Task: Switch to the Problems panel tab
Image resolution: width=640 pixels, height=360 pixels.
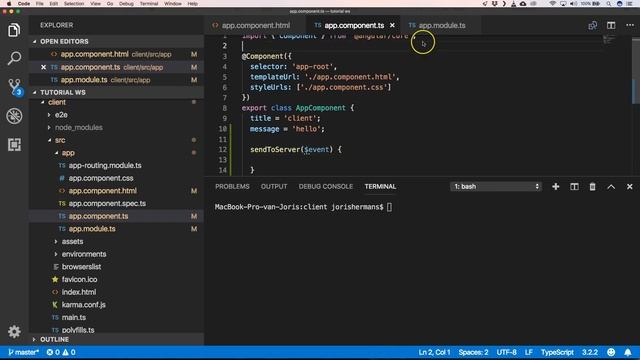Action: pyautogui.click(x=232, y=187)
